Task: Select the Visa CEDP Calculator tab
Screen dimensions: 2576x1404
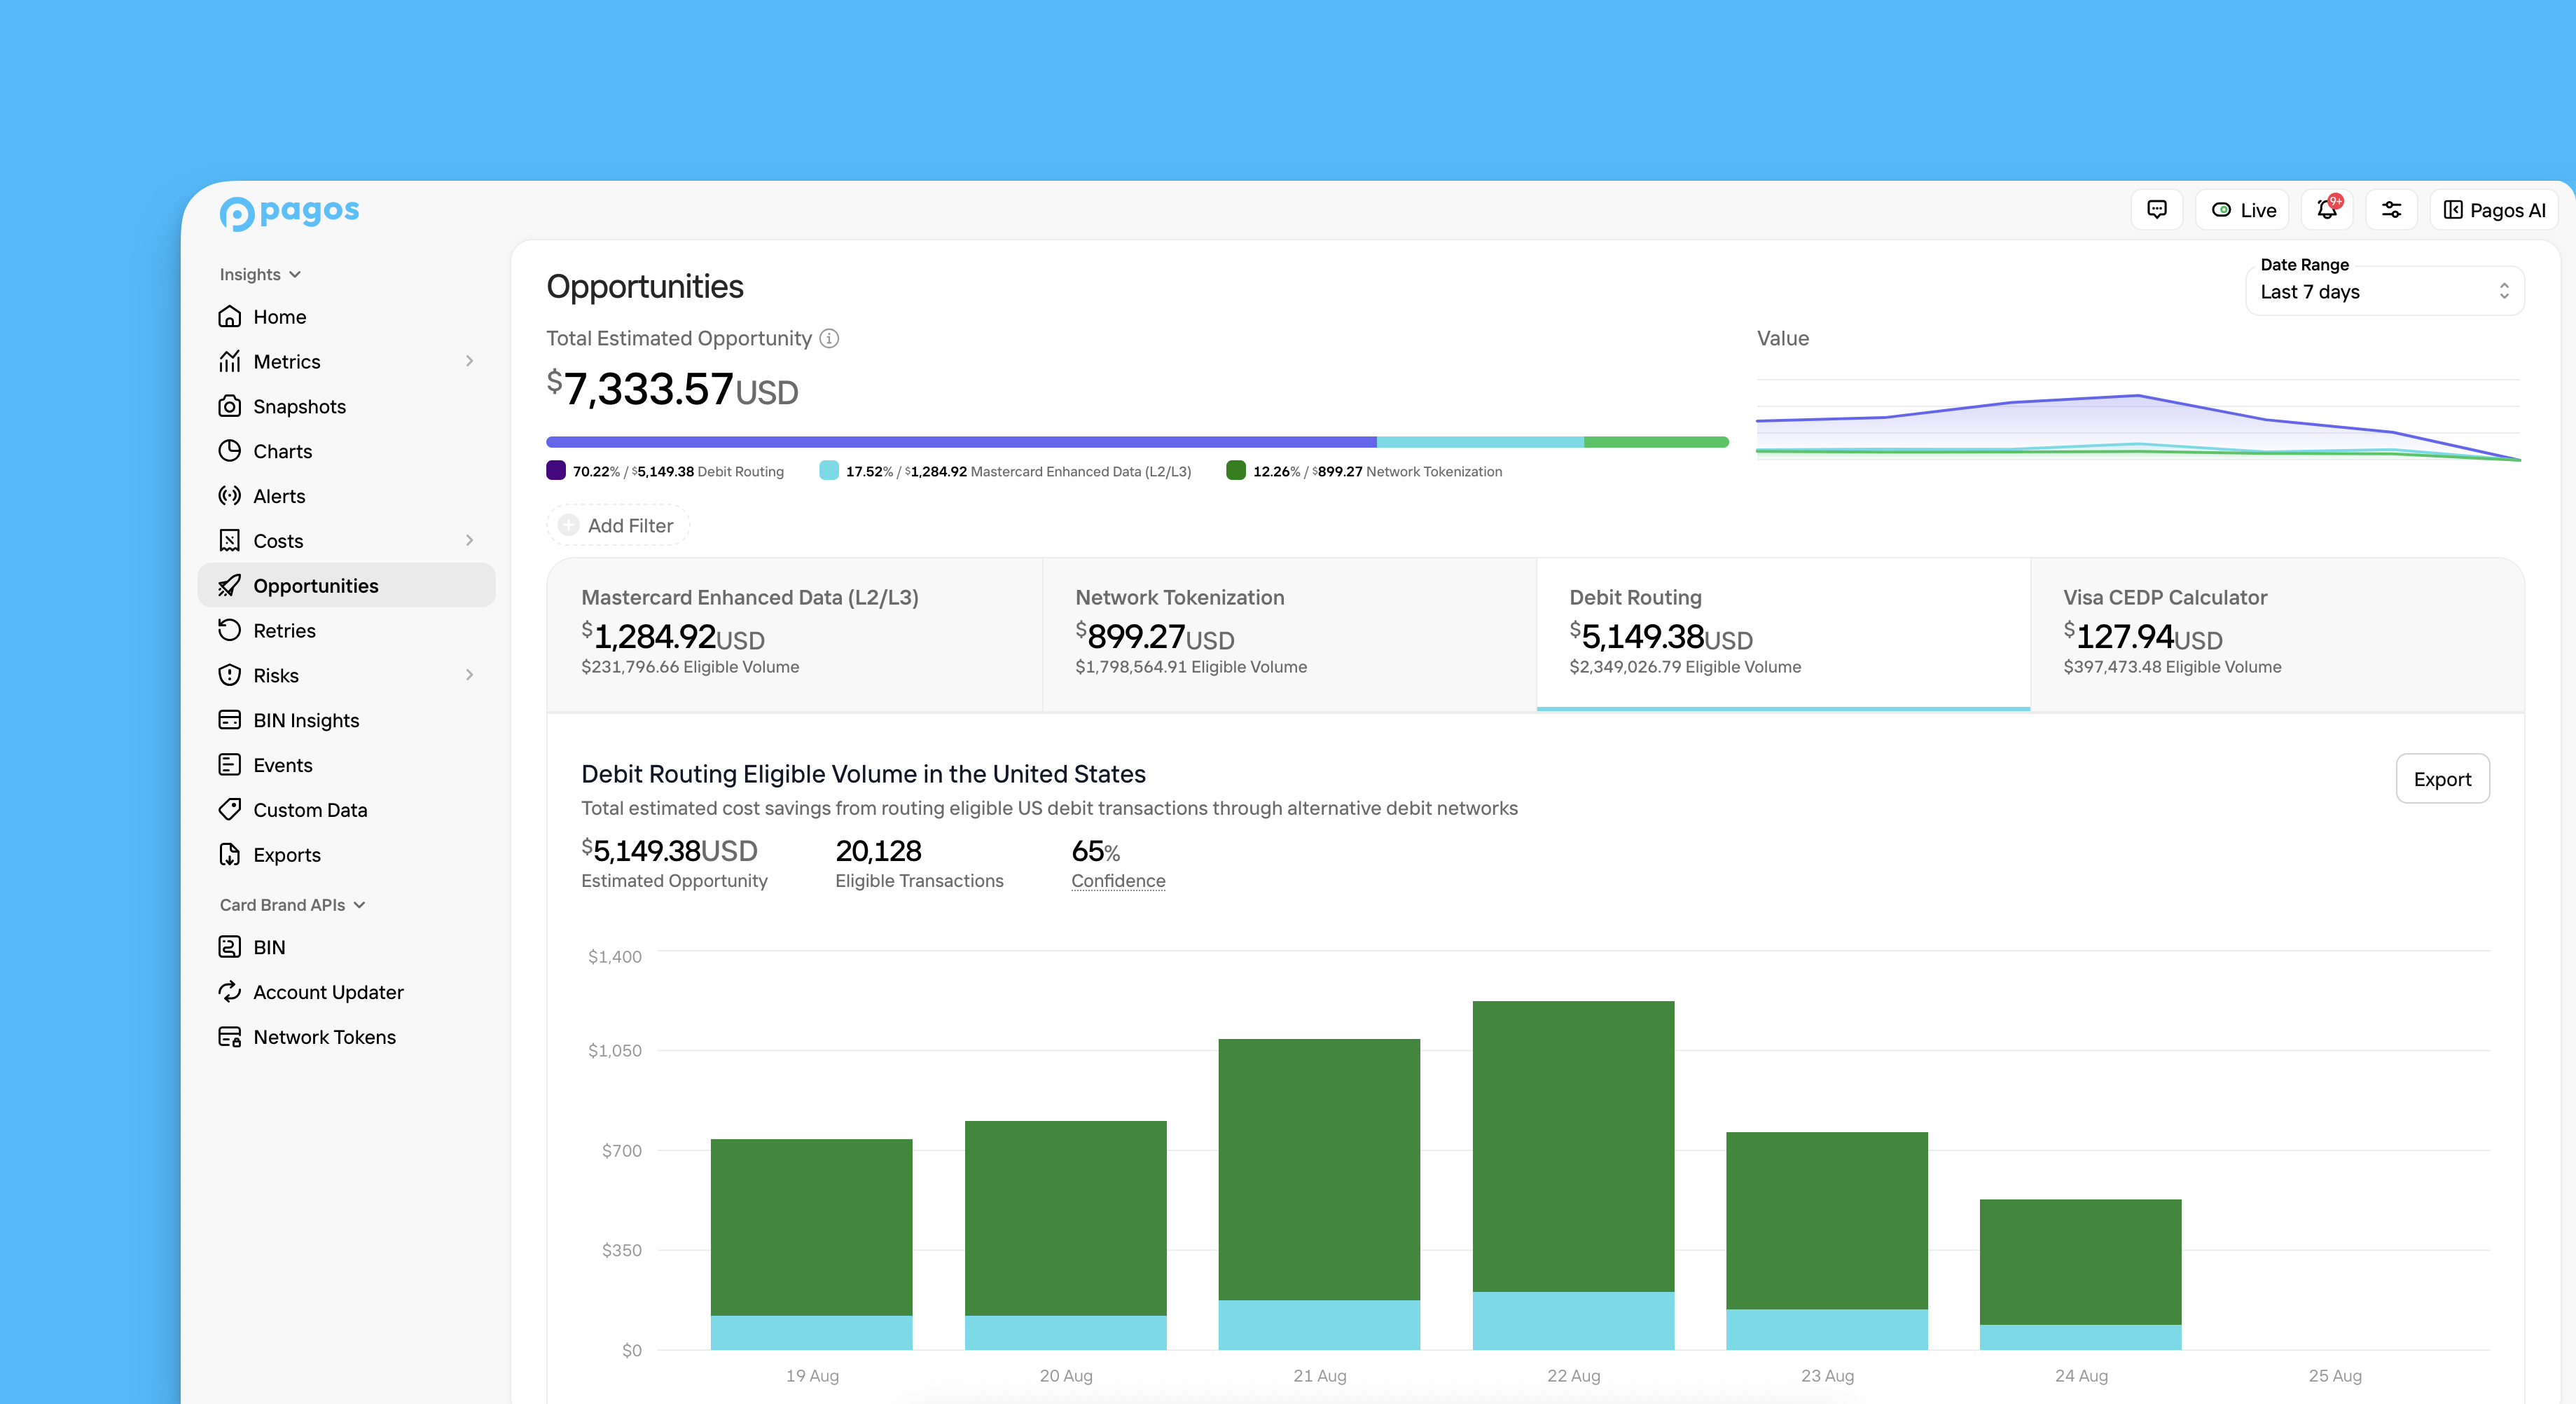Action: [x=2277, y=634]
